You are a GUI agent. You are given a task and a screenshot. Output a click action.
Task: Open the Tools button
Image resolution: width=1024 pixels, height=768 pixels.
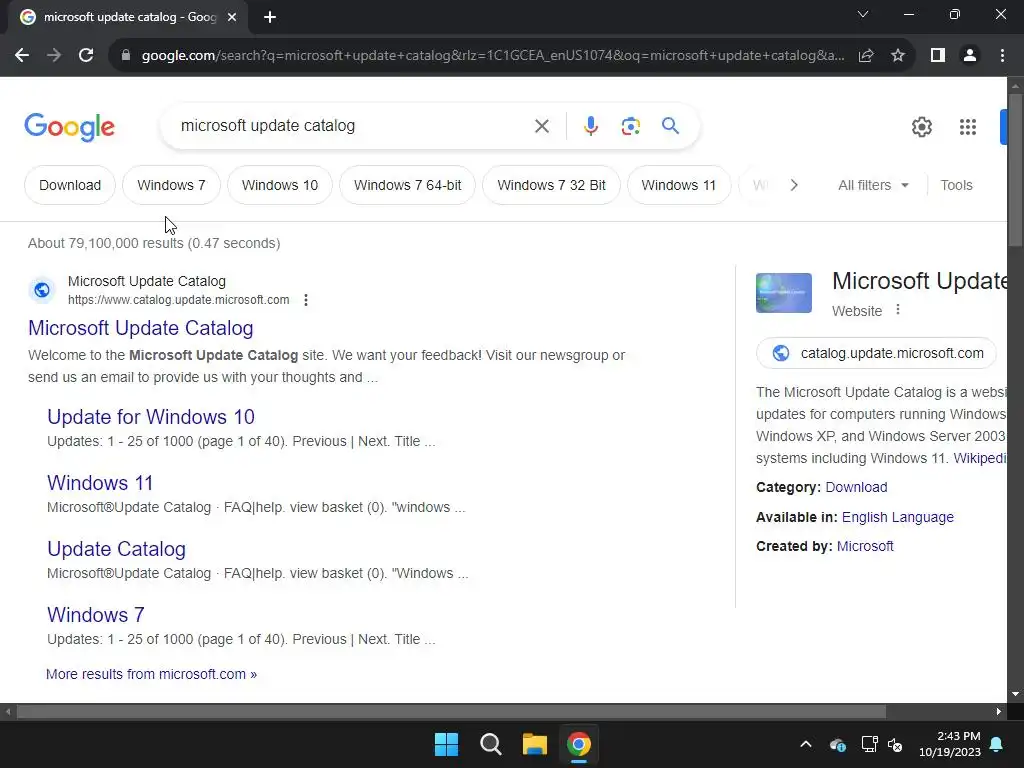pos(956,185)
